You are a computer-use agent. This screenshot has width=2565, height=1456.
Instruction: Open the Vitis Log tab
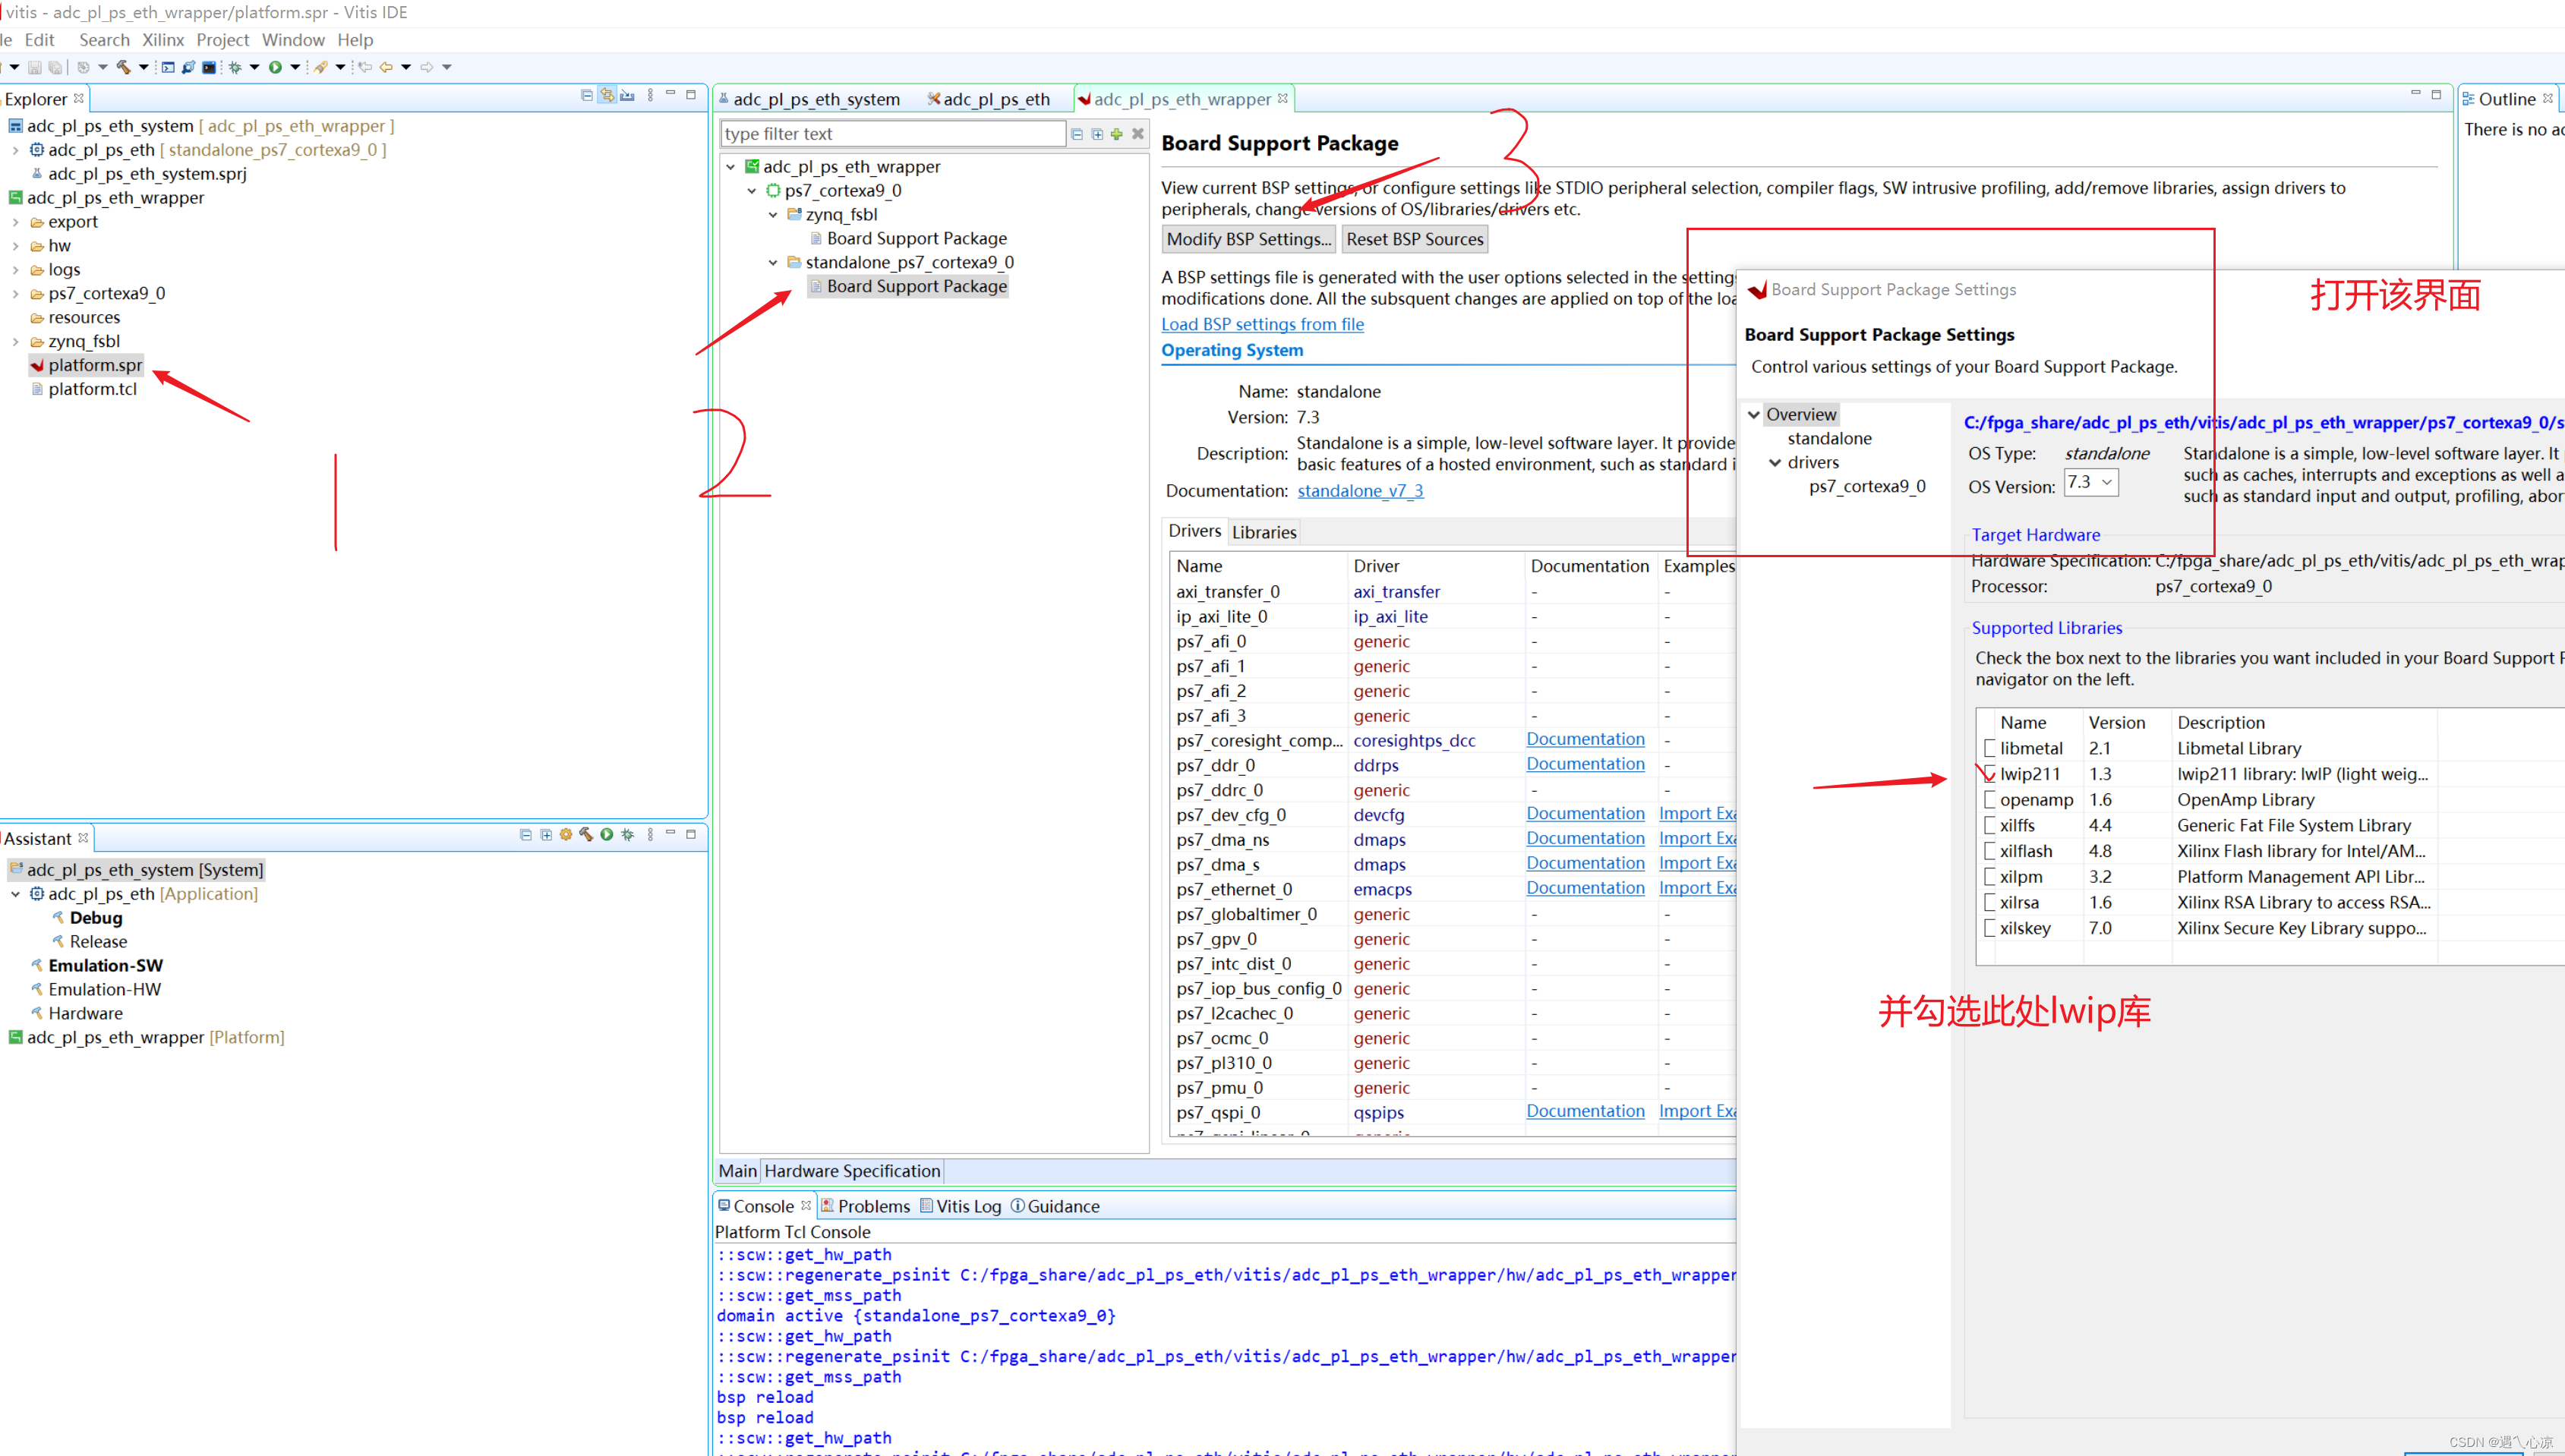(960, 1206)
